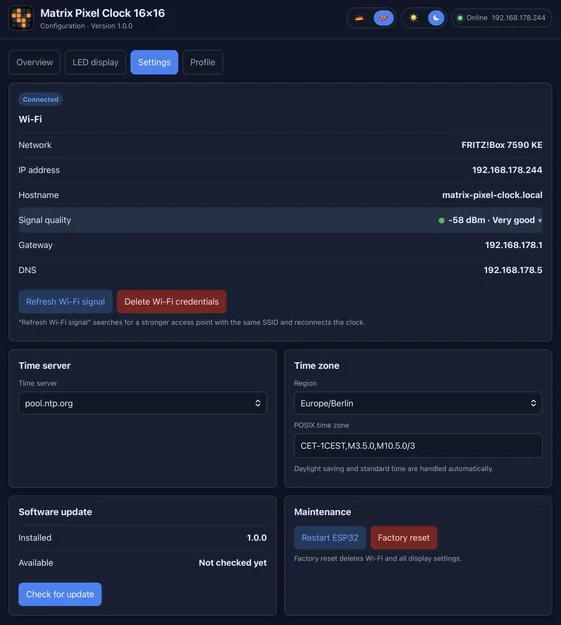Click the Online status indicator badge
The image size is (561, 625).
(502, 18)
